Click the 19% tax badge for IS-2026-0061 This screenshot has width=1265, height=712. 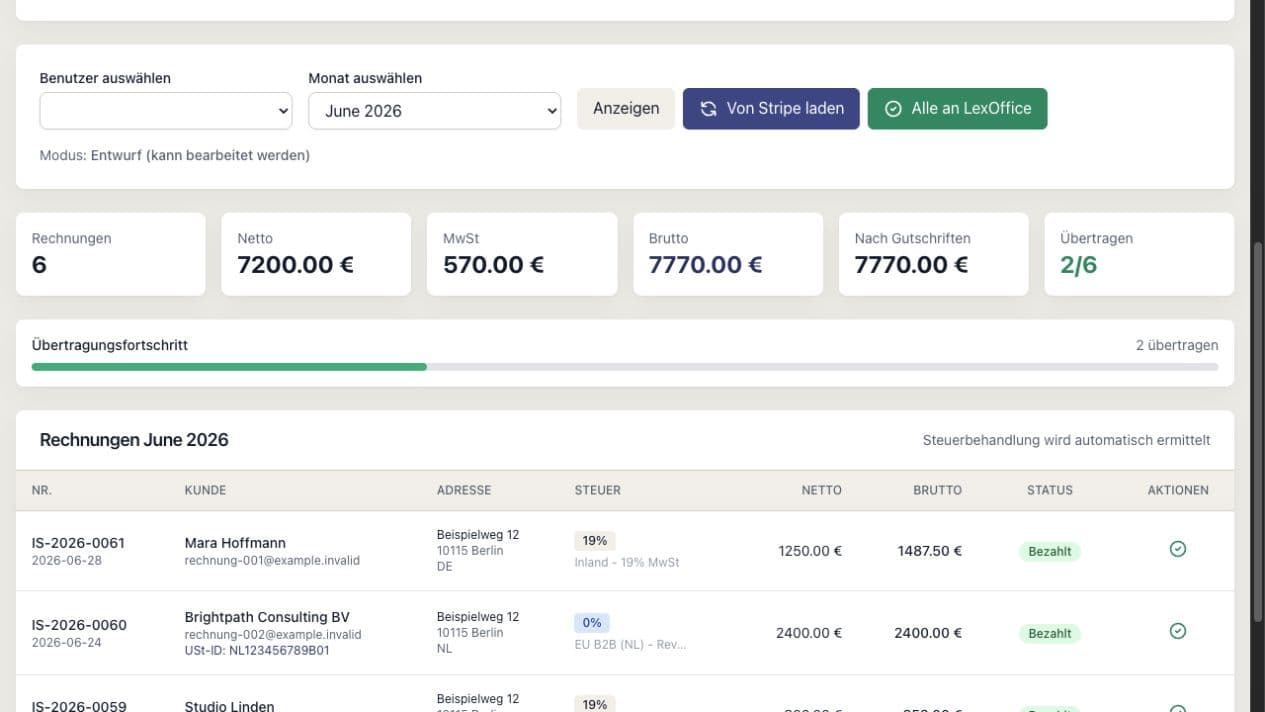pyautogui.click(x=595, y=541)
